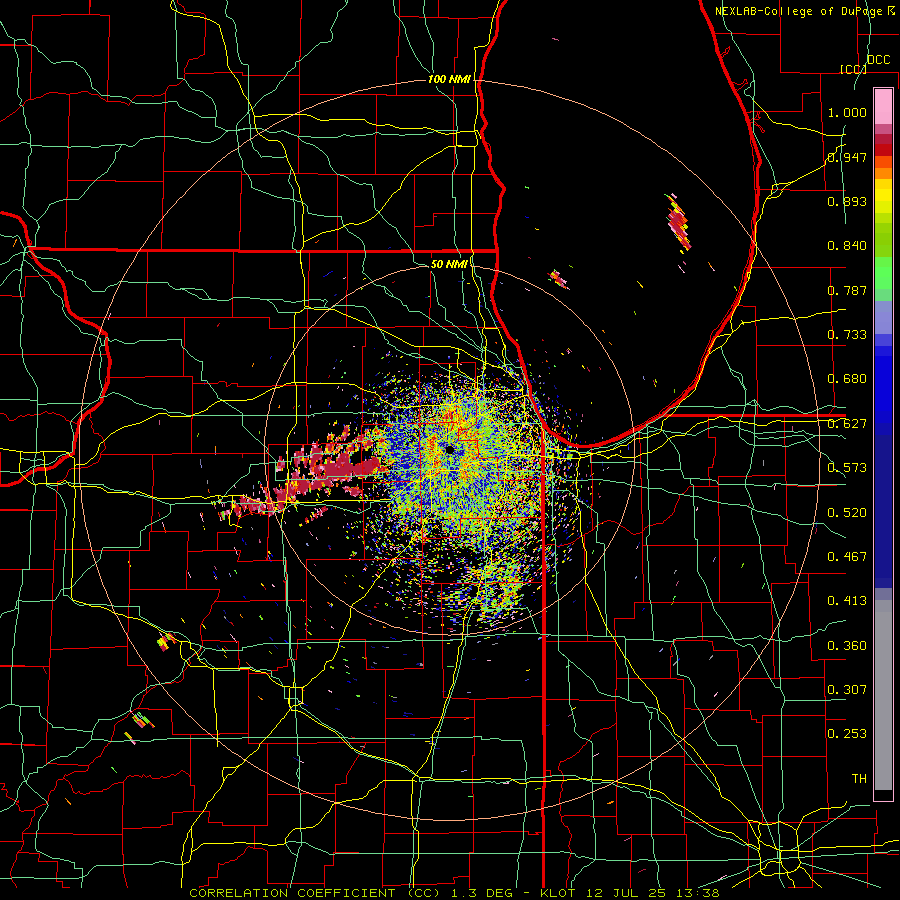Screen dimensions: 900x900
Task: Click the 50 NMI range ring label
Action: [x=449, y=264]
